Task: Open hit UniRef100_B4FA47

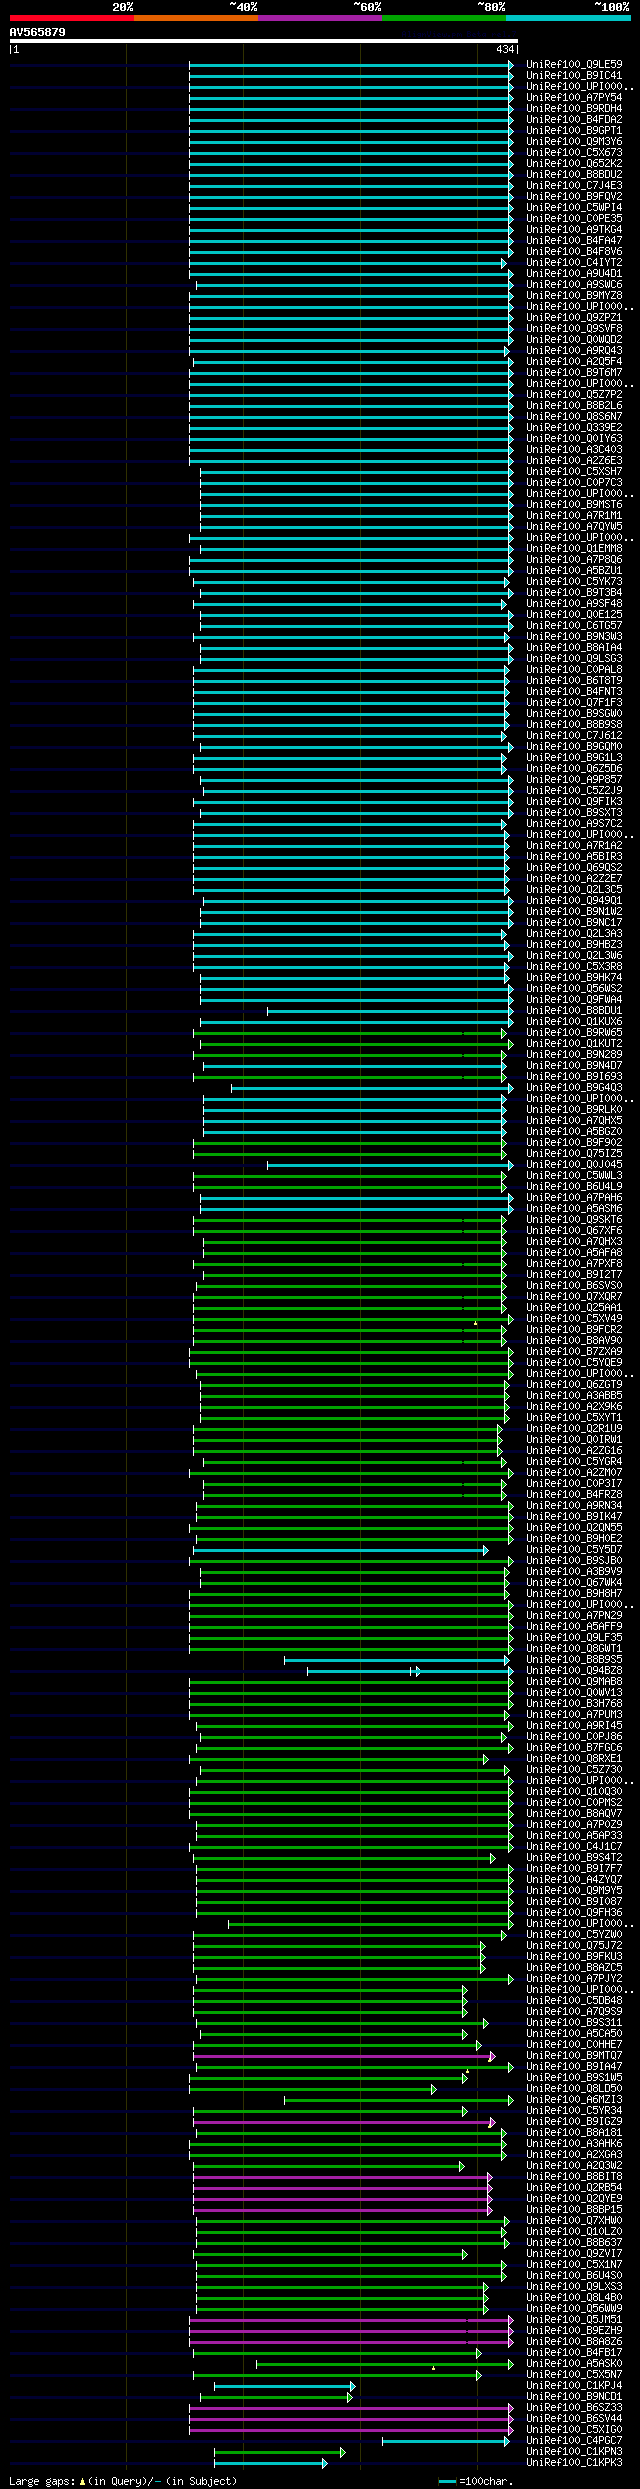Action: tap(574, 240)
